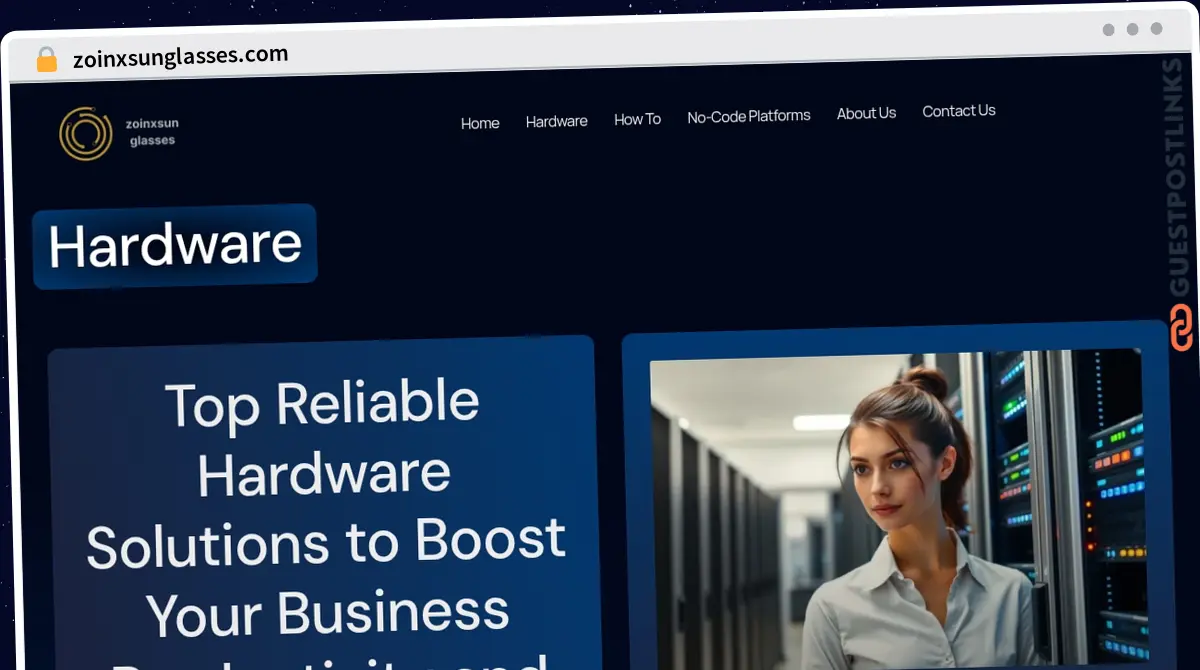The height and width of the screenshot is (670, 1200).
Task: Go to the How To menu
Action: pyautogui.click(x=637, y=119)
